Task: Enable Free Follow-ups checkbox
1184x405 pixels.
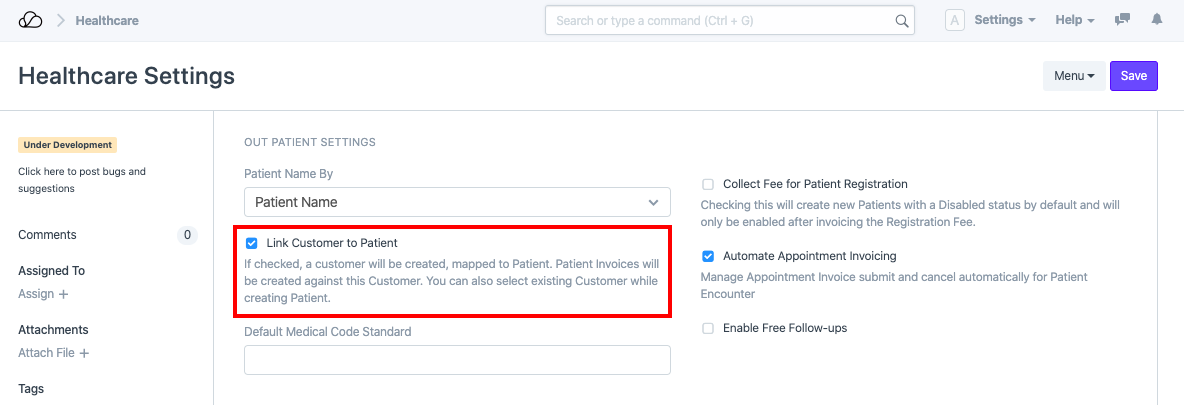Action: pos(708,328)
